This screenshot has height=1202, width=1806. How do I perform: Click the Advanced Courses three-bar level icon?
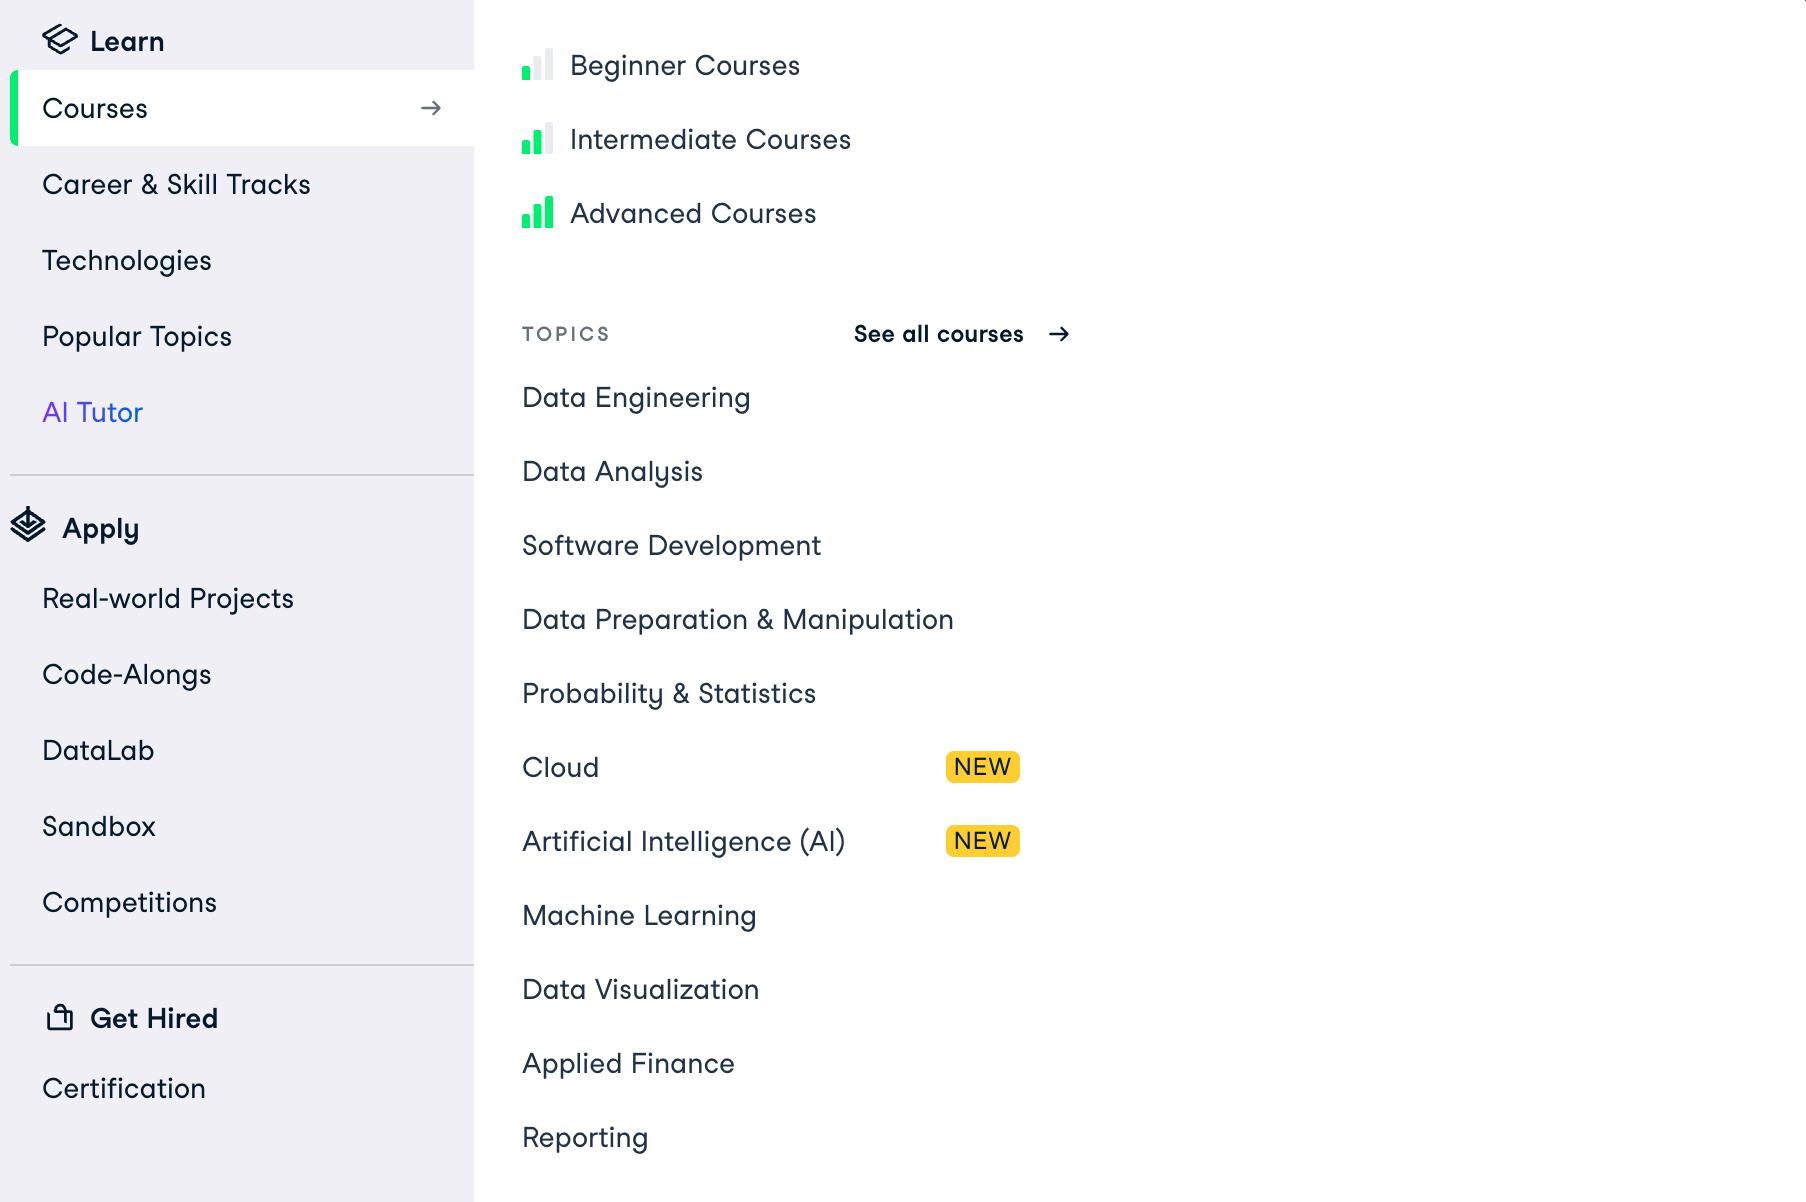tap(537, 213)
